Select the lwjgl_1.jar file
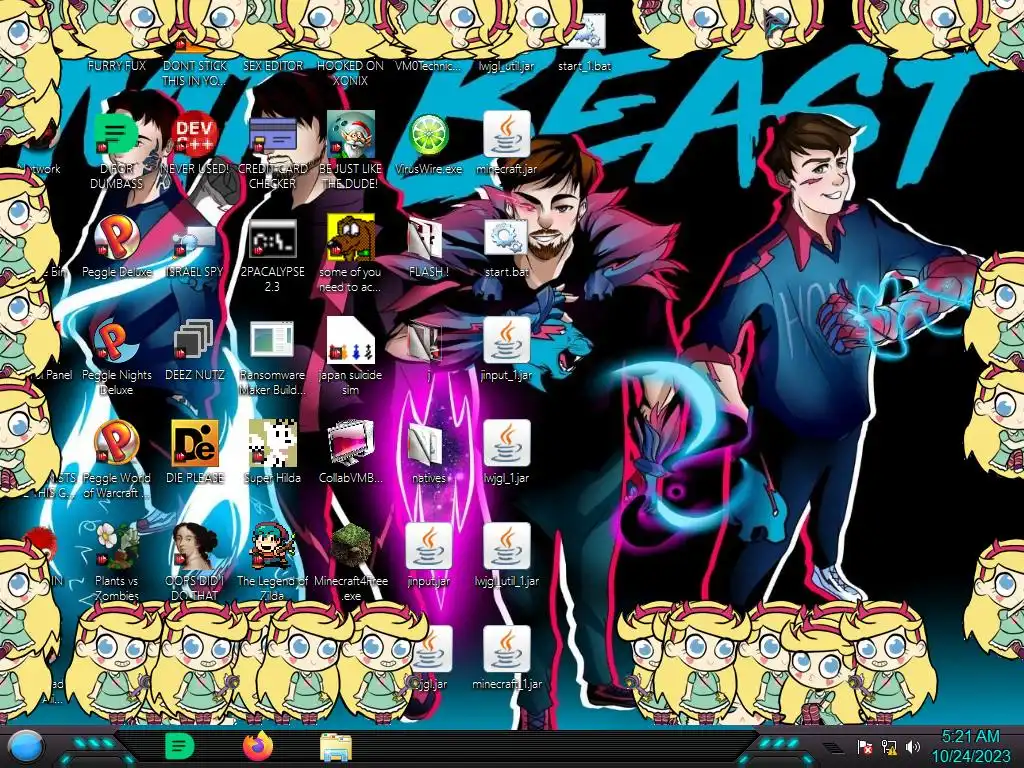Viewport: 1024px width, 768px height. 507,443
